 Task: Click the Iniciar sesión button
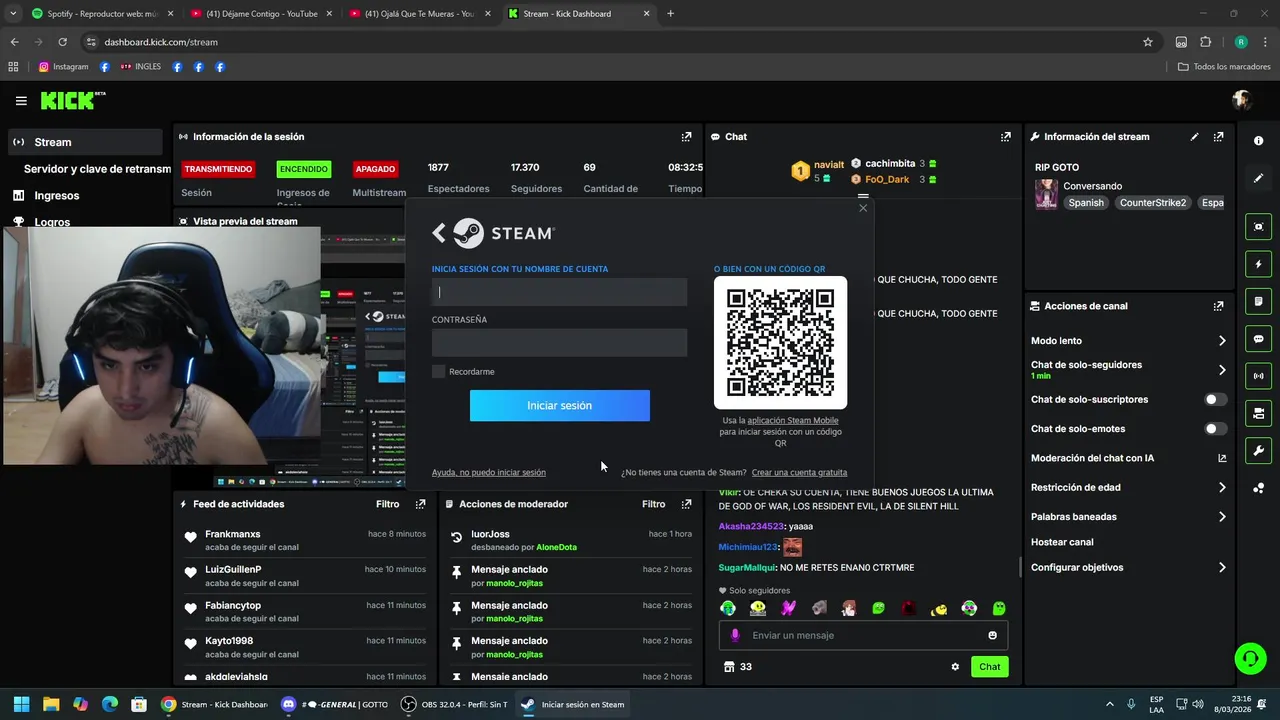pos(559,405)
